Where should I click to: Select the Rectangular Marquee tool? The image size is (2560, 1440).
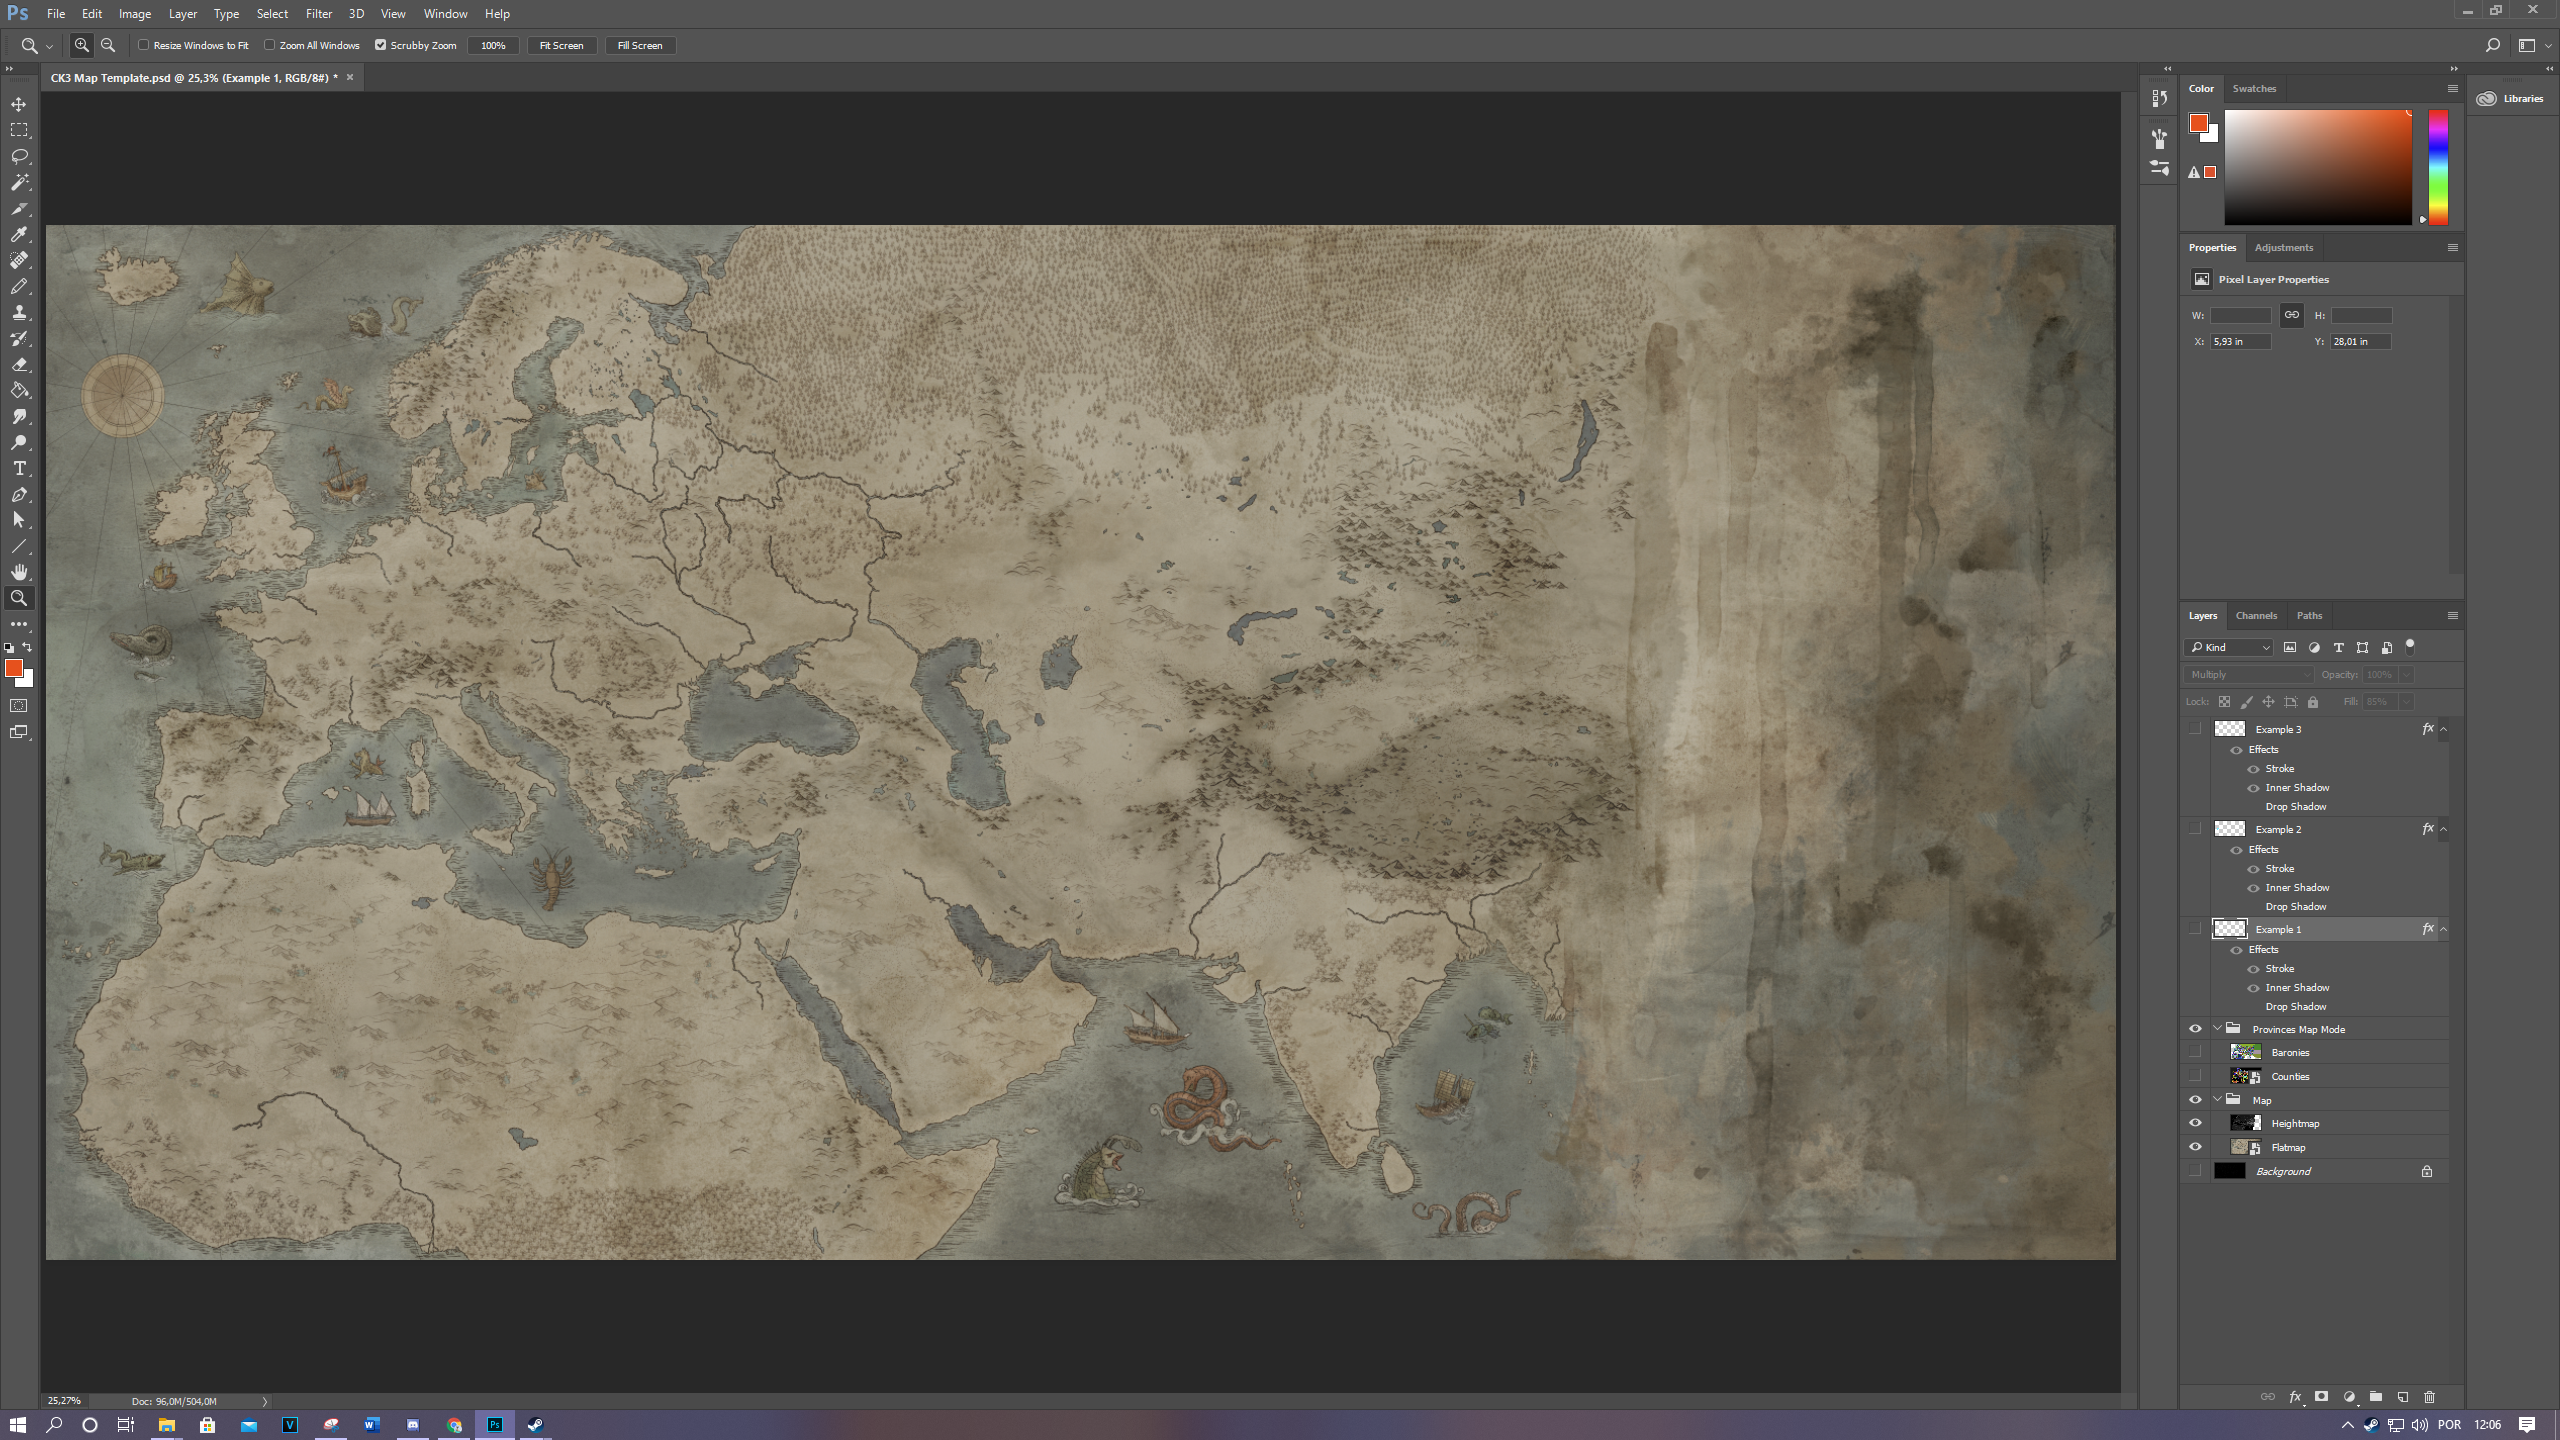(19, 130)
